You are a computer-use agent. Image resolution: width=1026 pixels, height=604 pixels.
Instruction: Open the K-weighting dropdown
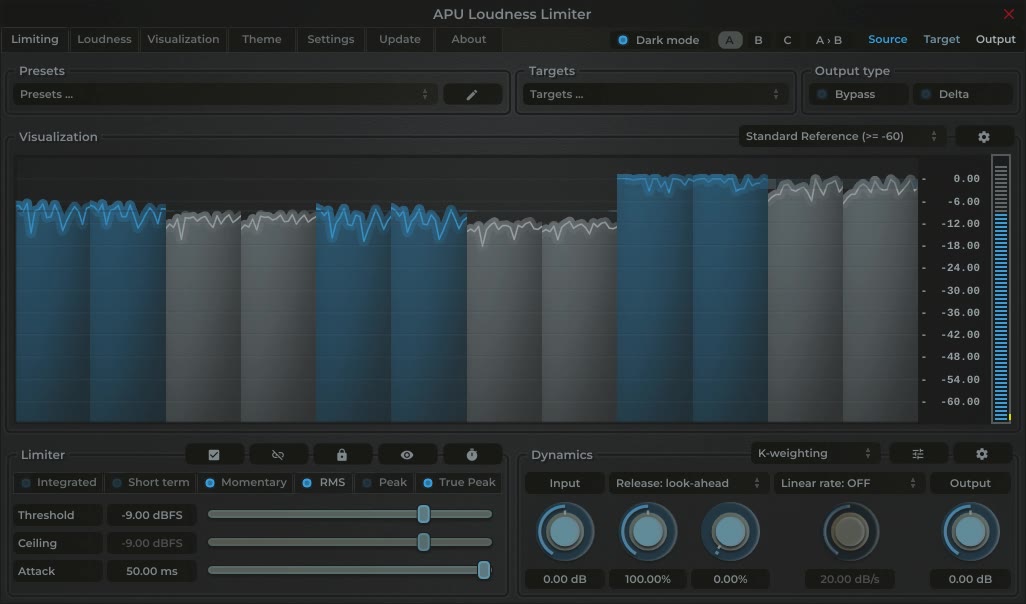(x=815, y=453)
